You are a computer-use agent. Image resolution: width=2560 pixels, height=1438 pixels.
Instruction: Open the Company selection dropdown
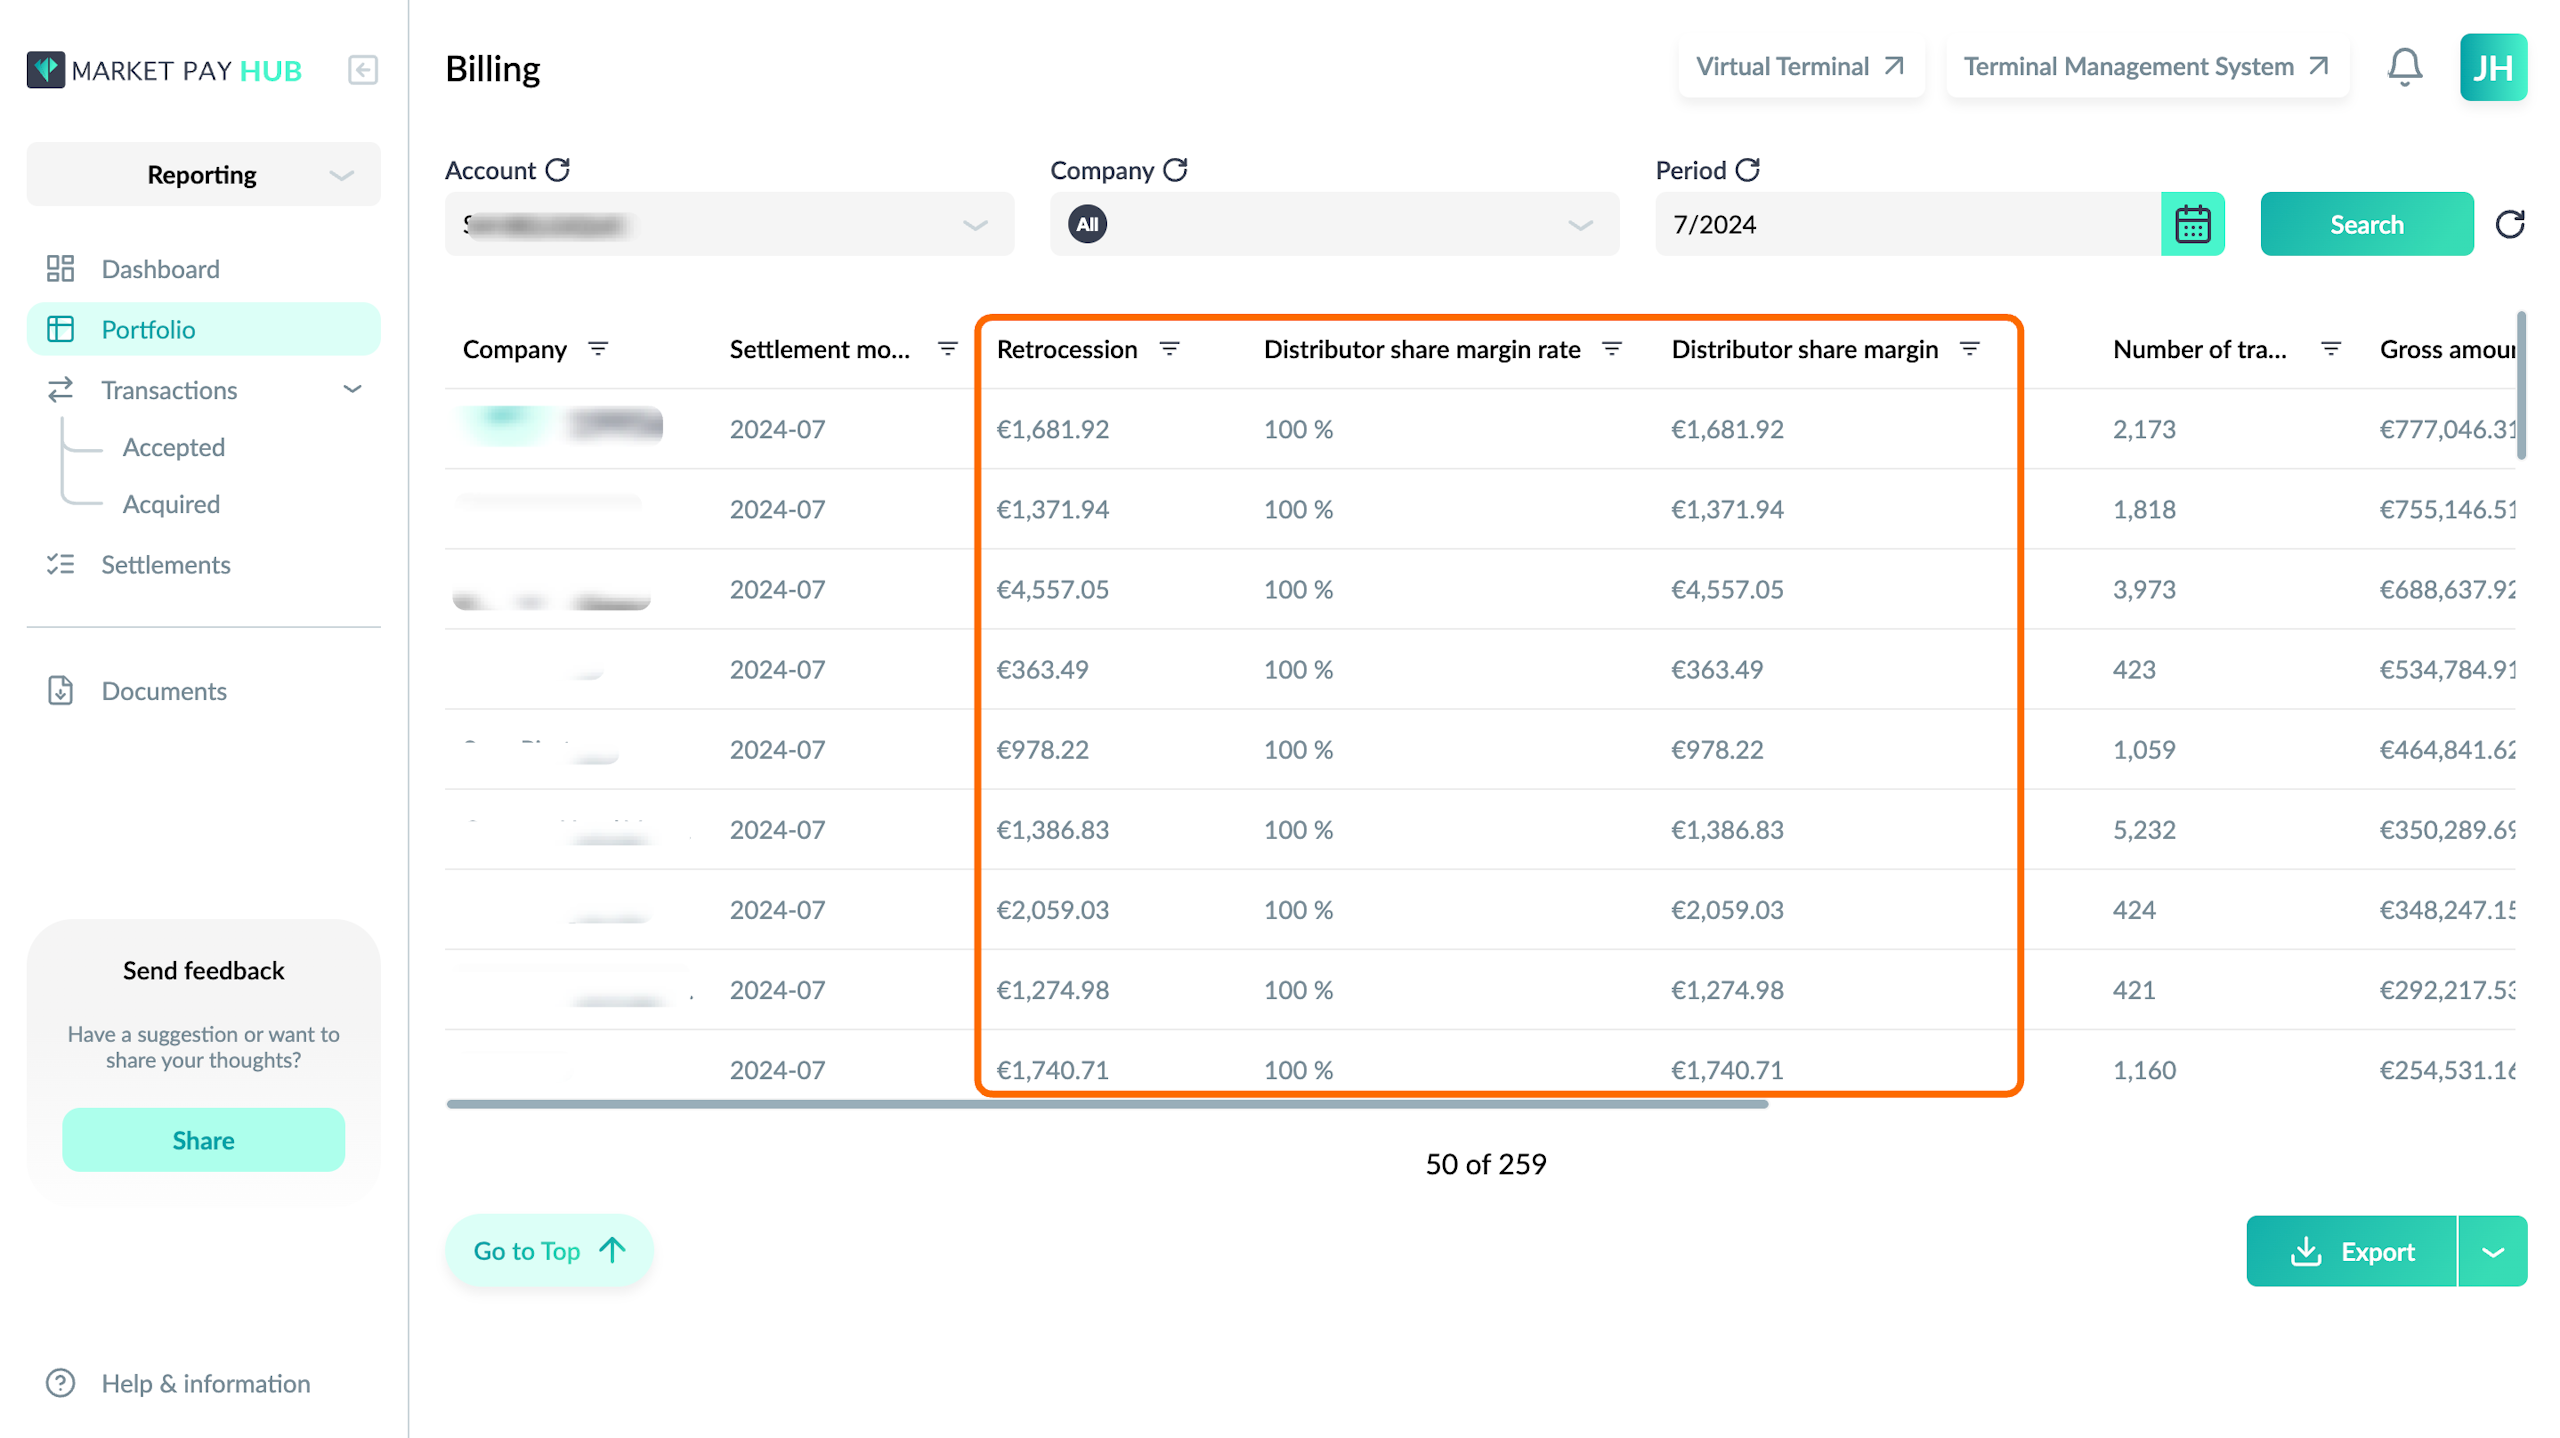coord(1334,224)
